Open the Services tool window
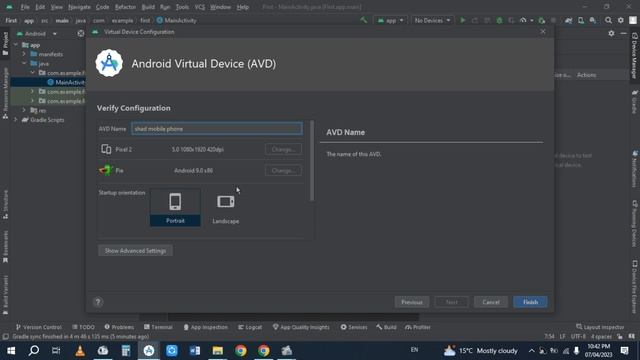Image resolution: width=640 pixels, height=360 pixels. pyautogui.click(x=354, y=327)
